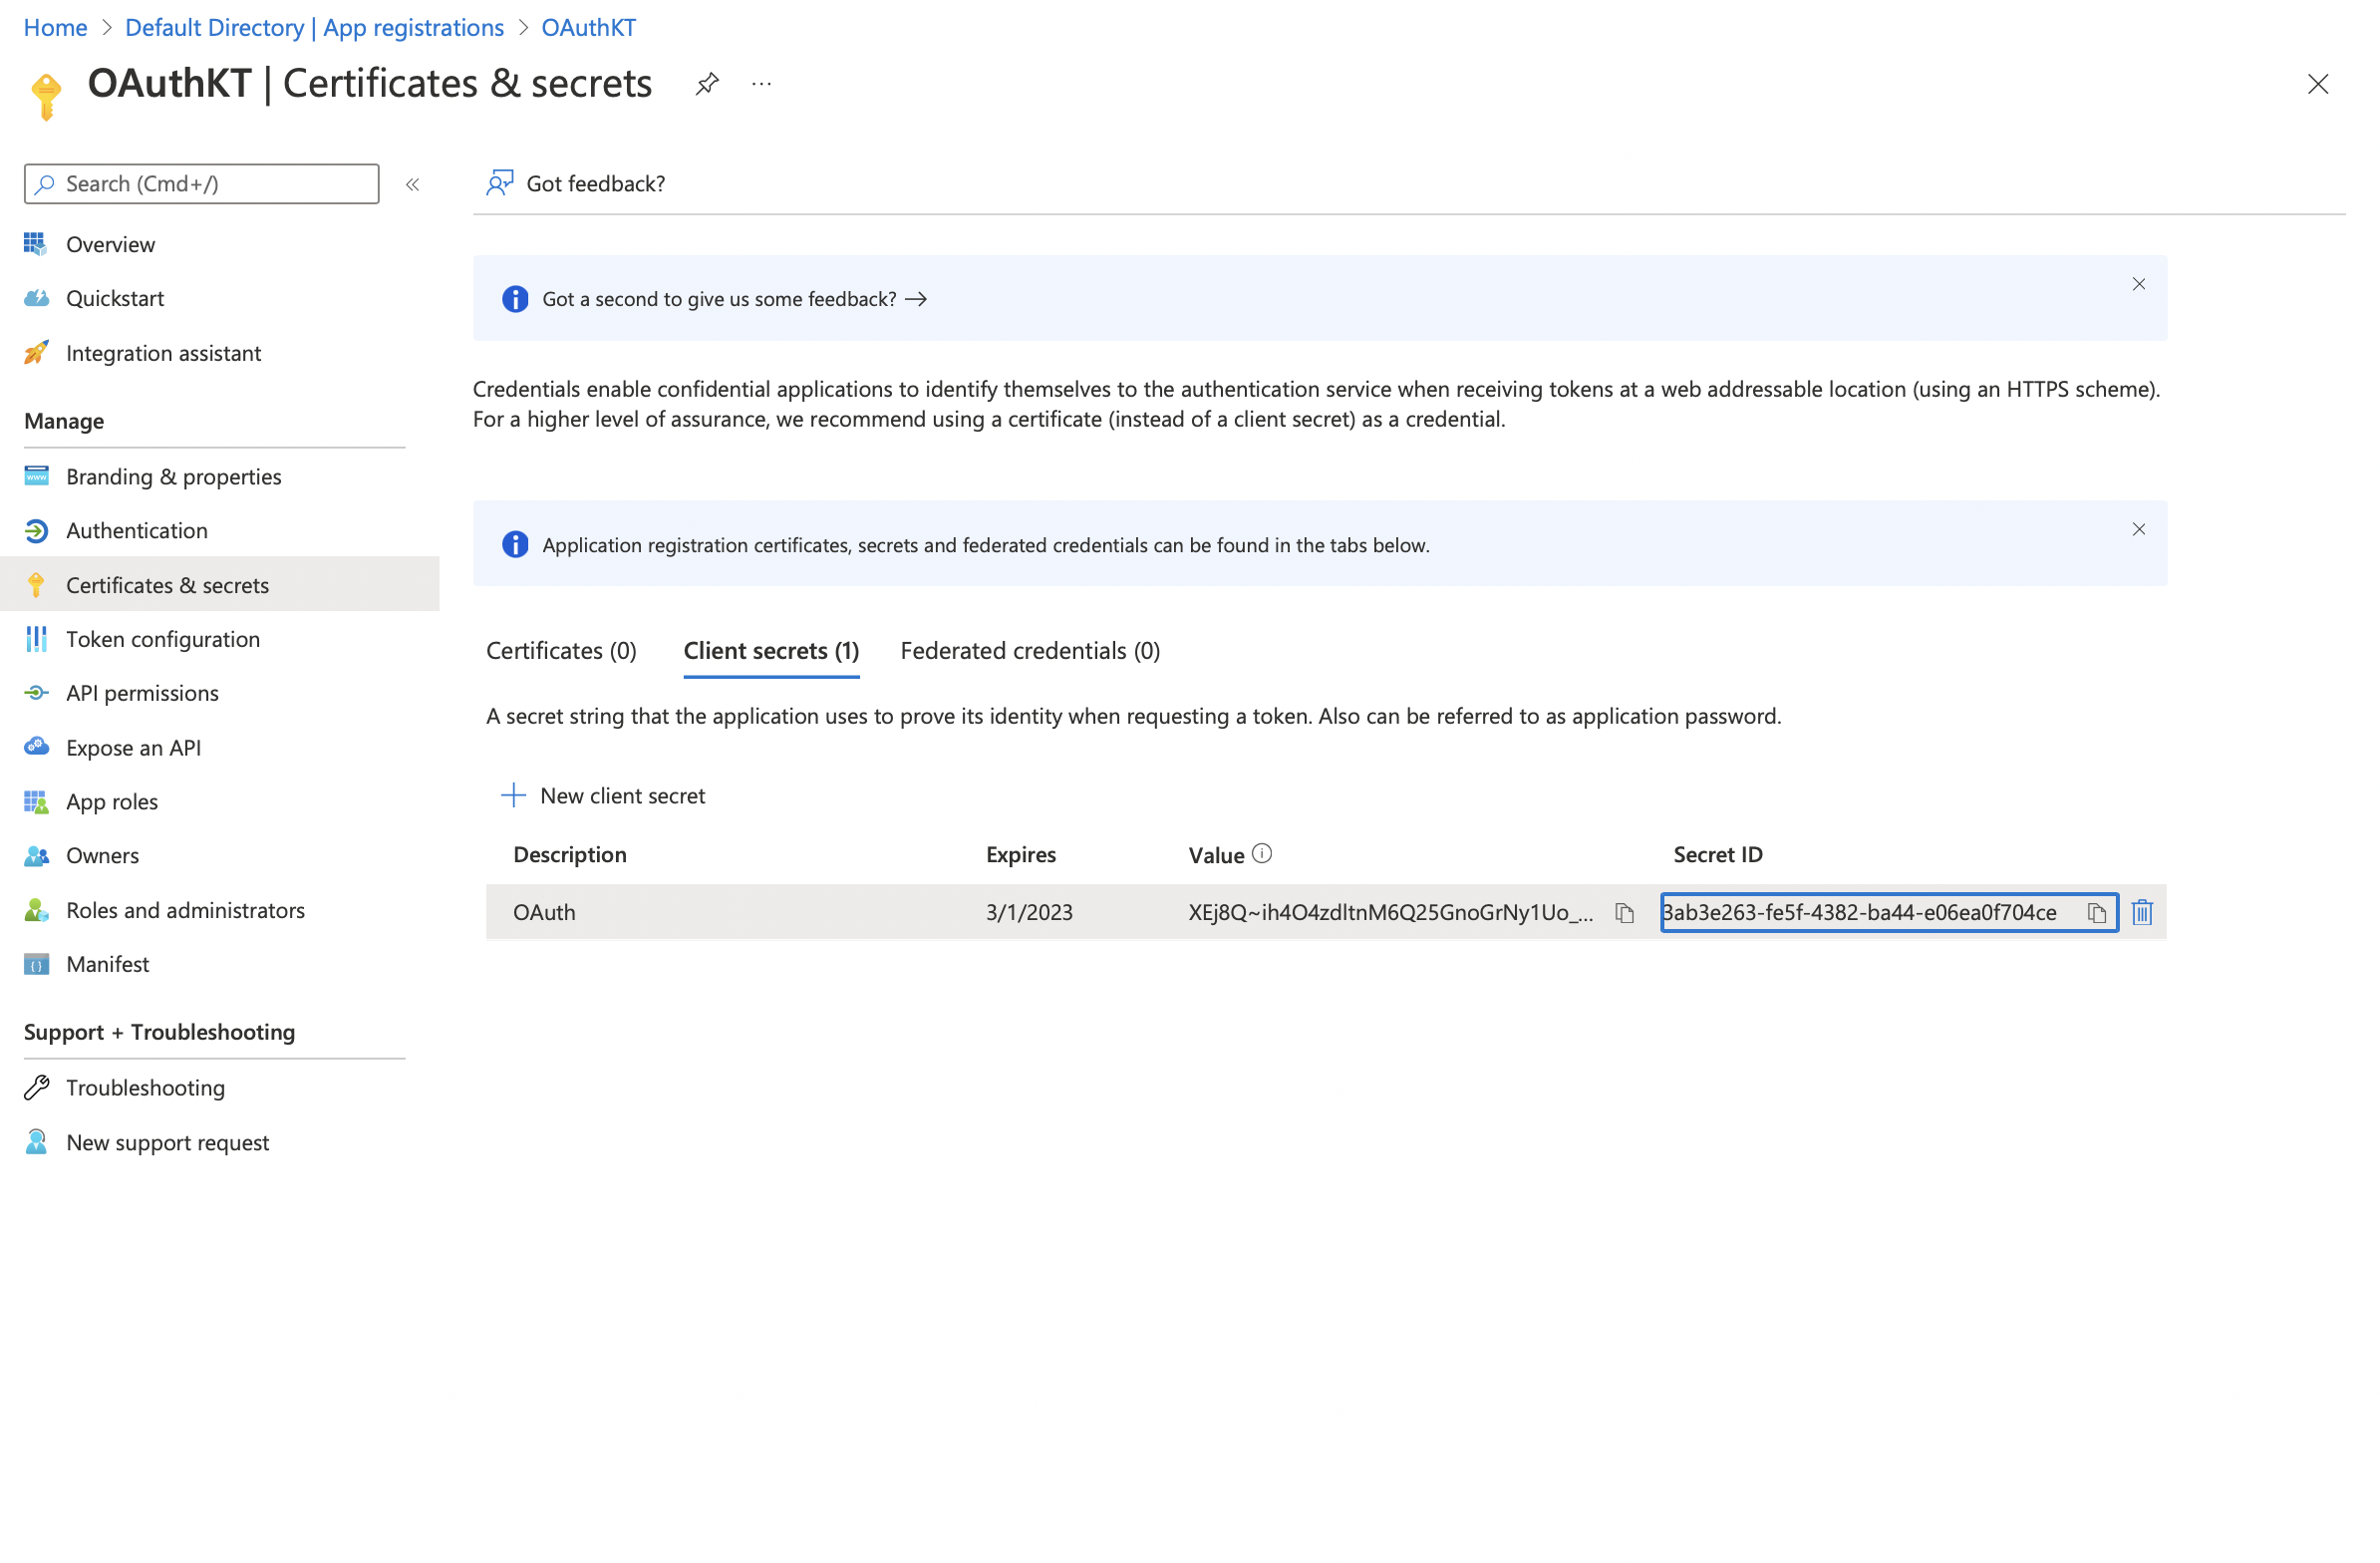
Task: Click the Secret ID column header
Action: click(1718, 854)
